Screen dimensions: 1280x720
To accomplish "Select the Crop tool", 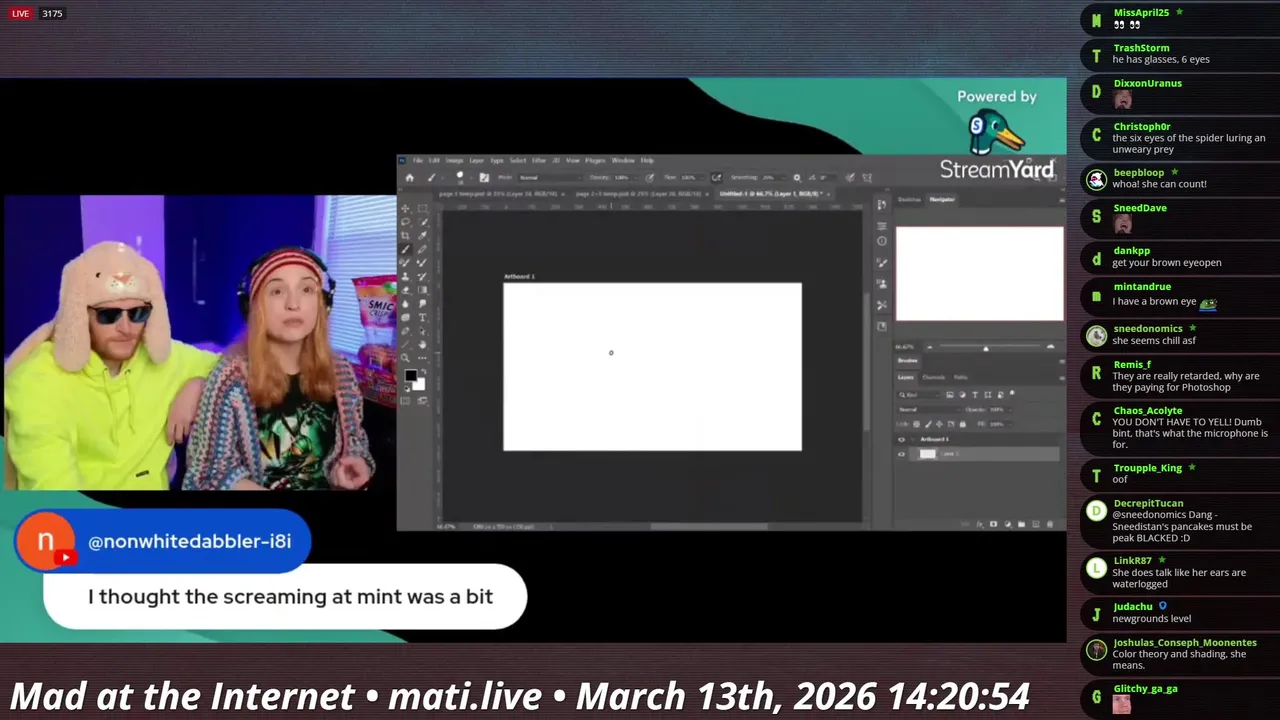I will [405, 235].
